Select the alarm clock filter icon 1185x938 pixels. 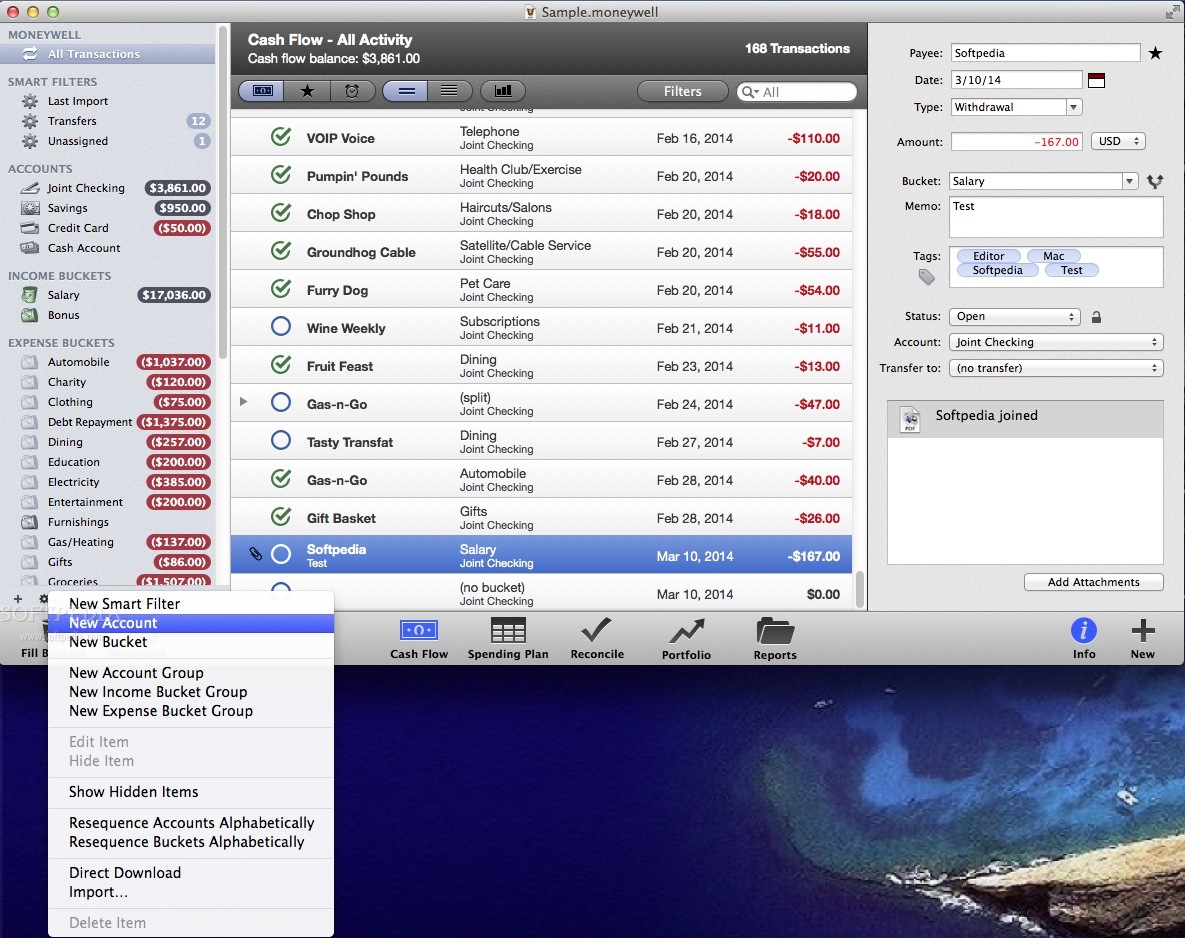click(352, 91)
